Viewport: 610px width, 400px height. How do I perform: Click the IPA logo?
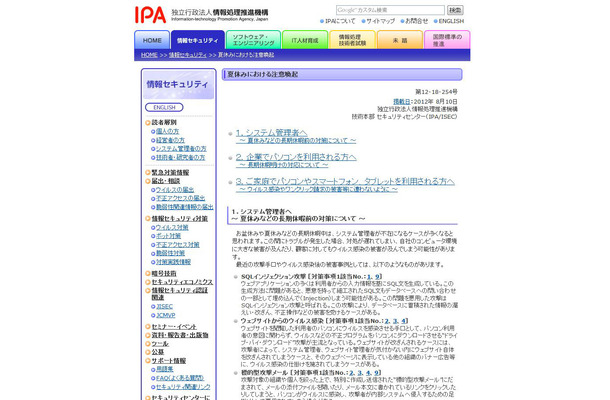150,14
